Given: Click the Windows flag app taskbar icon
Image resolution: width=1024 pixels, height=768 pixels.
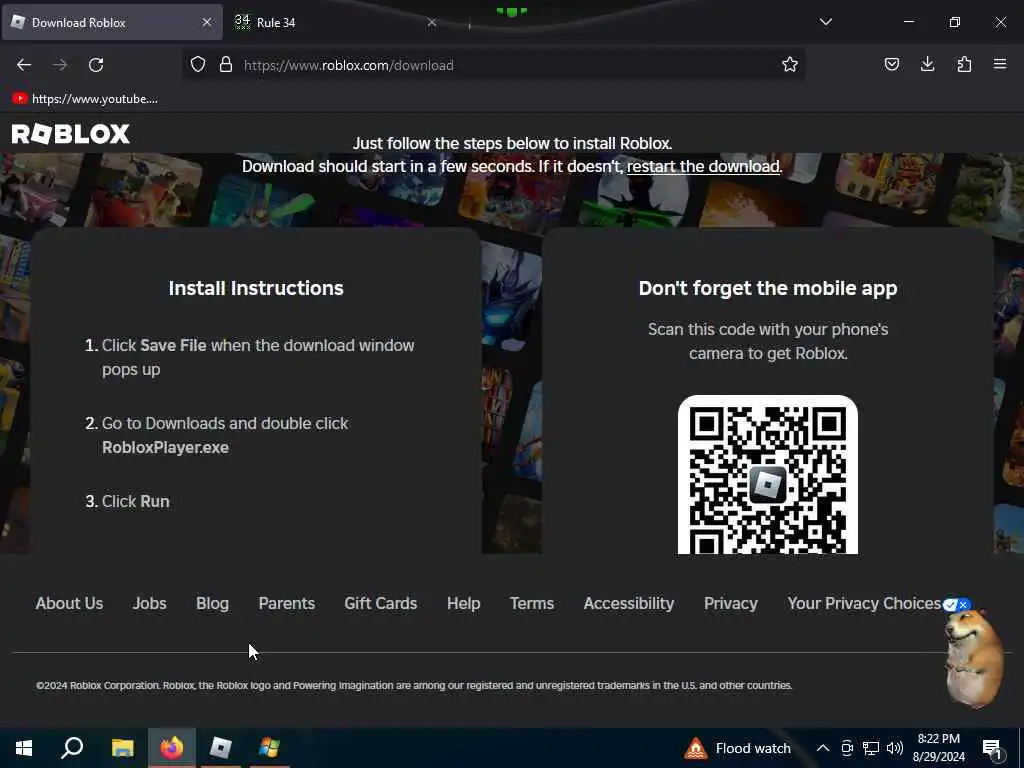Looking at the screenshot, I should 269,748.
